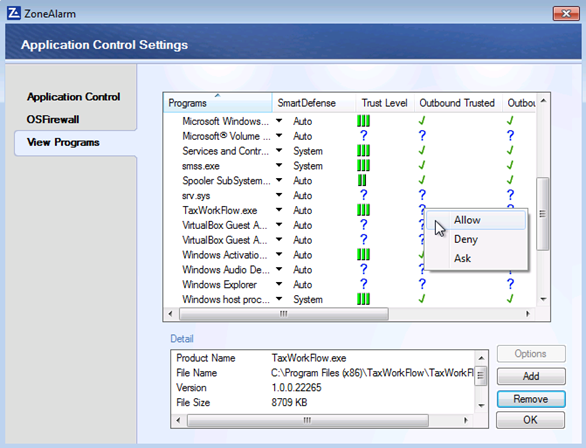The width and height of the screenshot is (586, 448).
Task: Click Outbound Trusted checkmark for Windows host proc row
Action: click(422, 299)
